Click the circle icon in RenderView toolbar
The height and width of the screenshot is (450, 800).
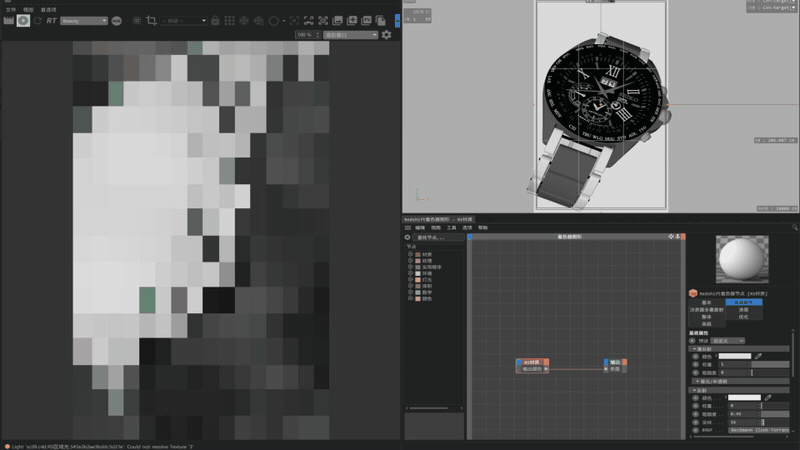[x=273, y=20]
